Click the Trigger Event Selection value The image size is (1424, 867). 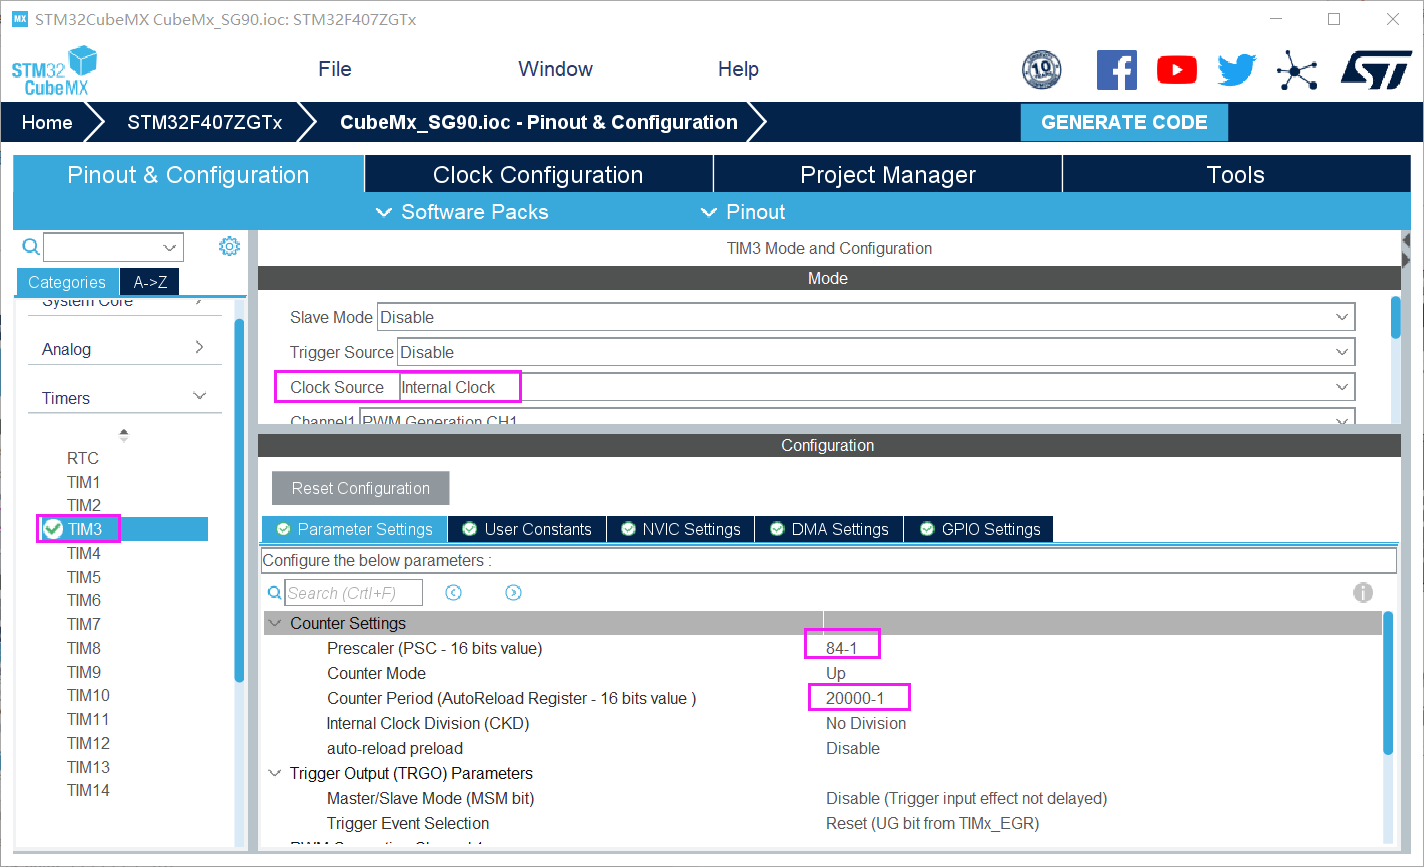pyautogui.click(x=932, y=823)
